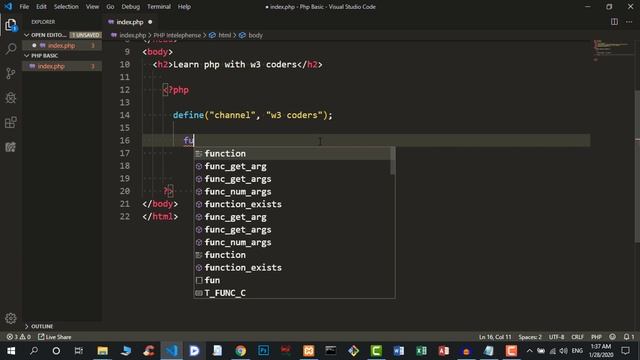Viewport: 640px width, 360px height.
Task: Open the Help menu
Action: tap(184, 7)
